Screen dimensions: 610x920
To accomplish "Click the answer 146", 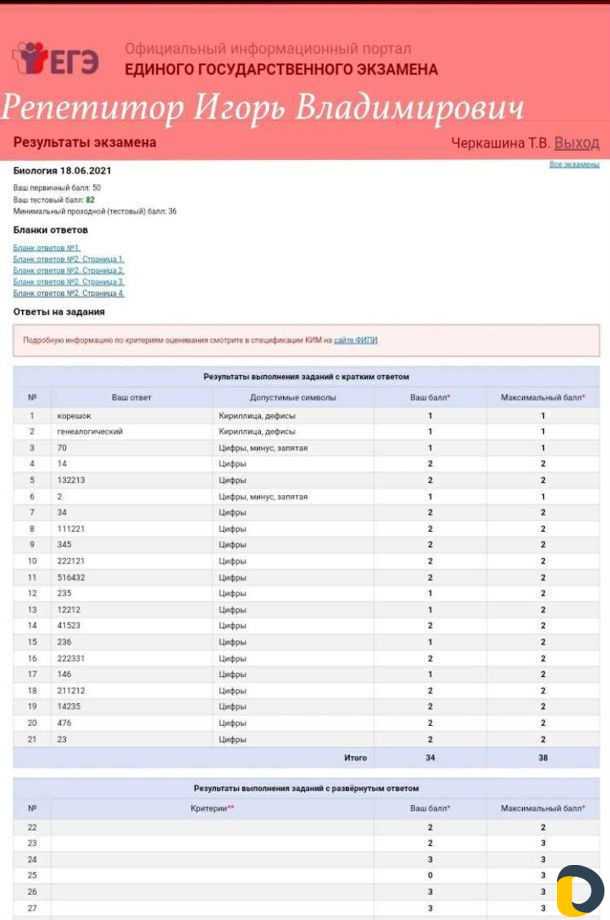I will [64, 674].
